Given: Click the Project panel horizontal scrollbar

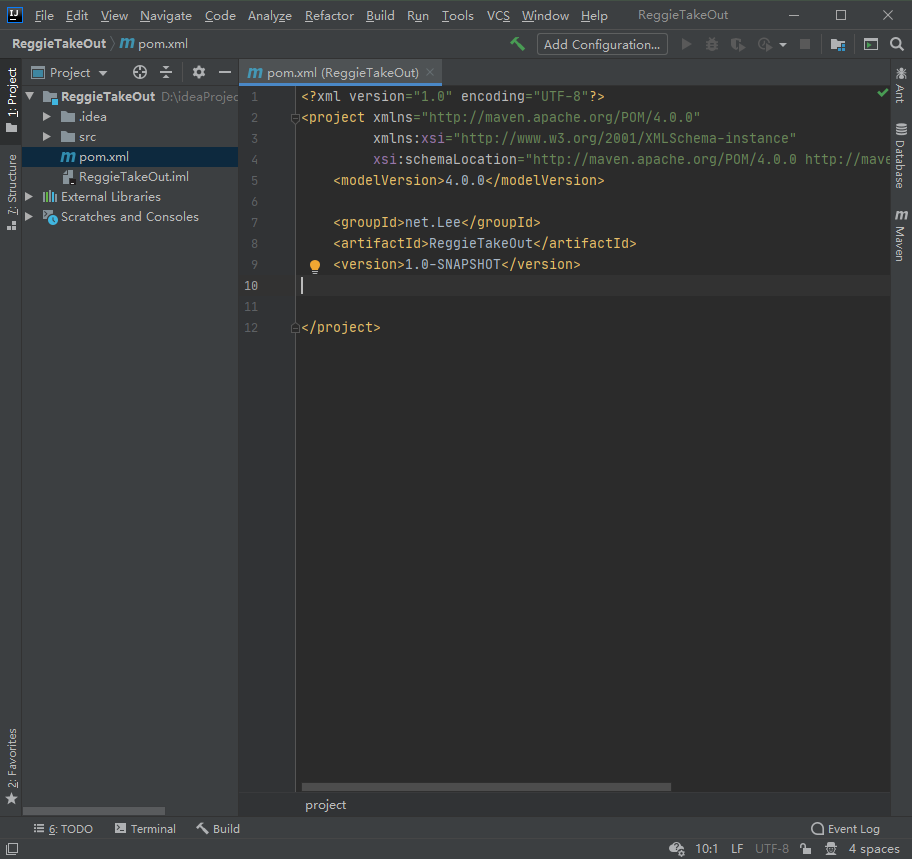Looking at the screenshot, I should click(94, 811).
